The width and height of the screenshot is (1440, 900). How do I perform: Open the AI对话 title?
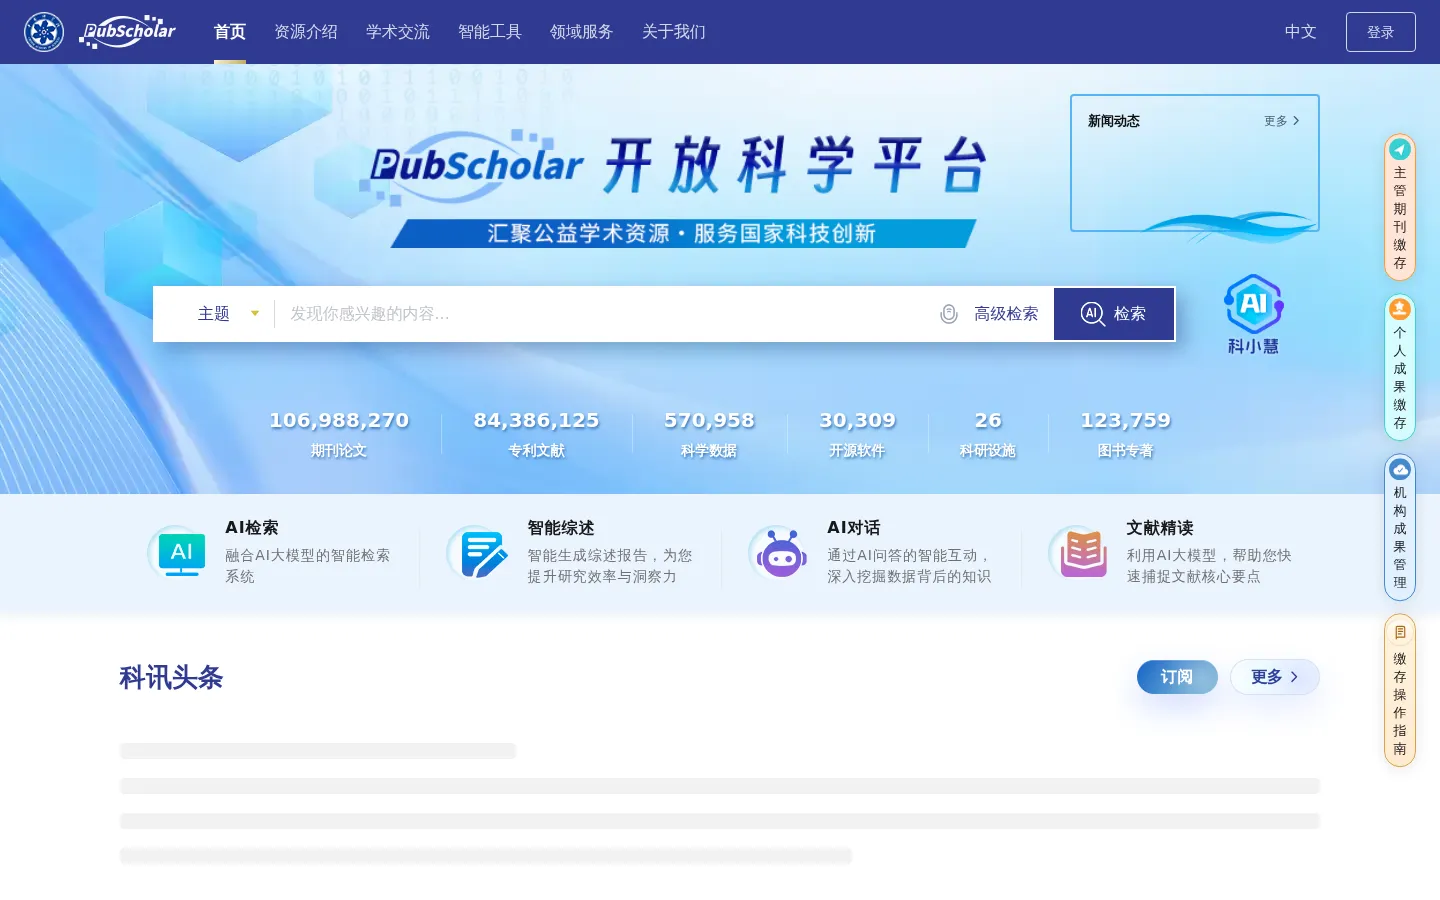(x=854, y=528)
